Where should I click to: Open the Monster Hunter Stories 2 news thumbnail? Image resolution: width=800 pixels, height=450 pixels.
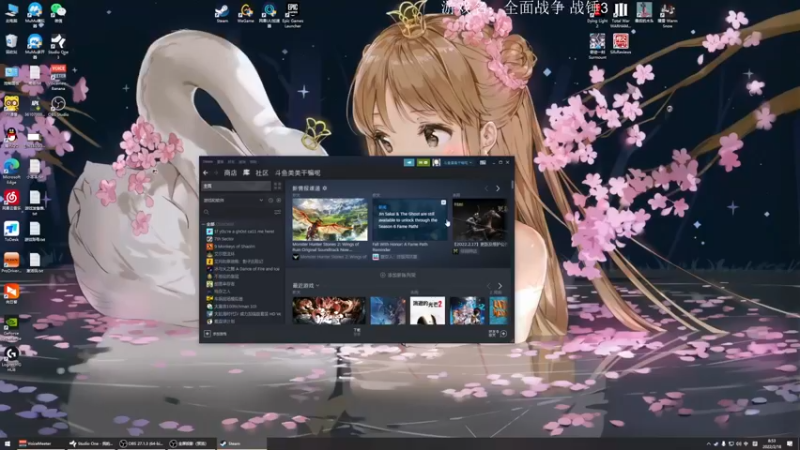click(330, 219)
